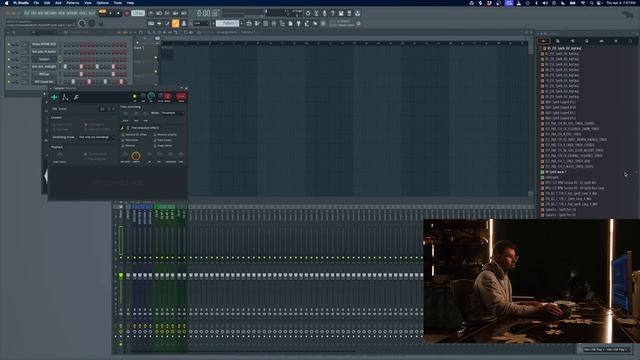Viewport: 640px width, 360px height.
Task: Select the second browser tab icon
Action: (x=558, y=41)
